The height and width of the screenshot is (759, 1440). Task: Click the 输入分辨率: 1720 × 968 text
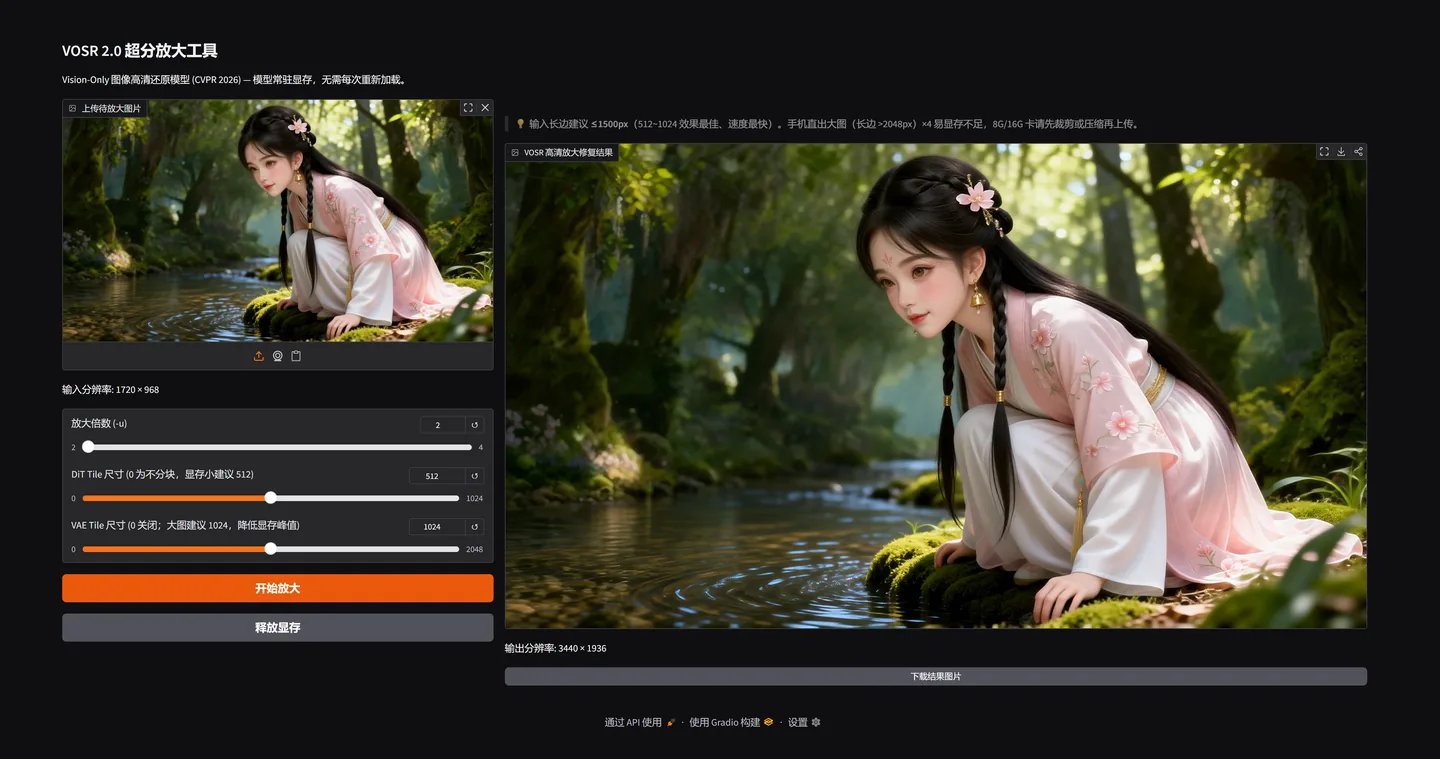click(x=111, y=390)
